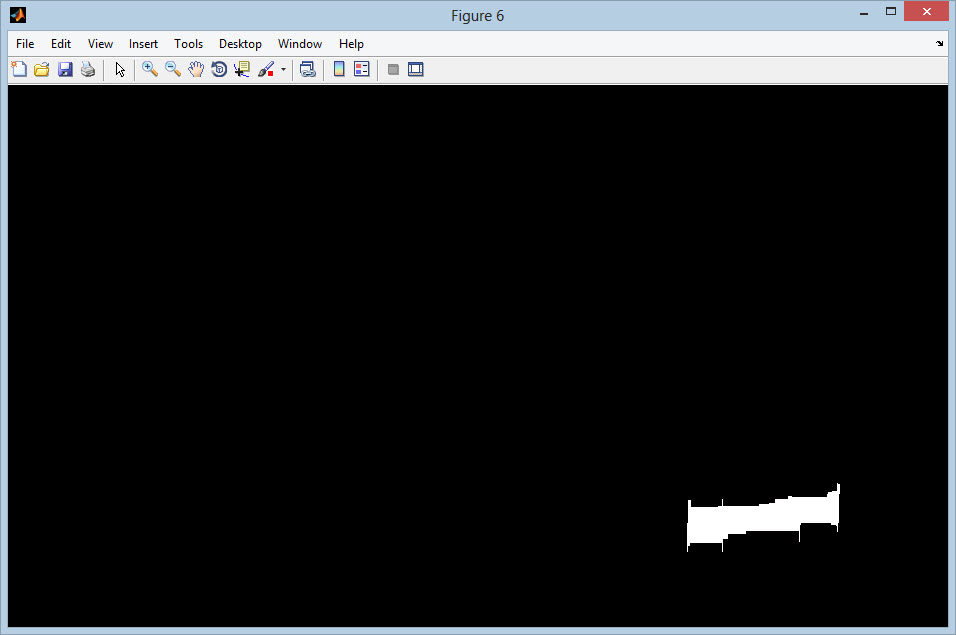Open the Window menu
The height and width of the screenshot is (635, 956).
300,44
